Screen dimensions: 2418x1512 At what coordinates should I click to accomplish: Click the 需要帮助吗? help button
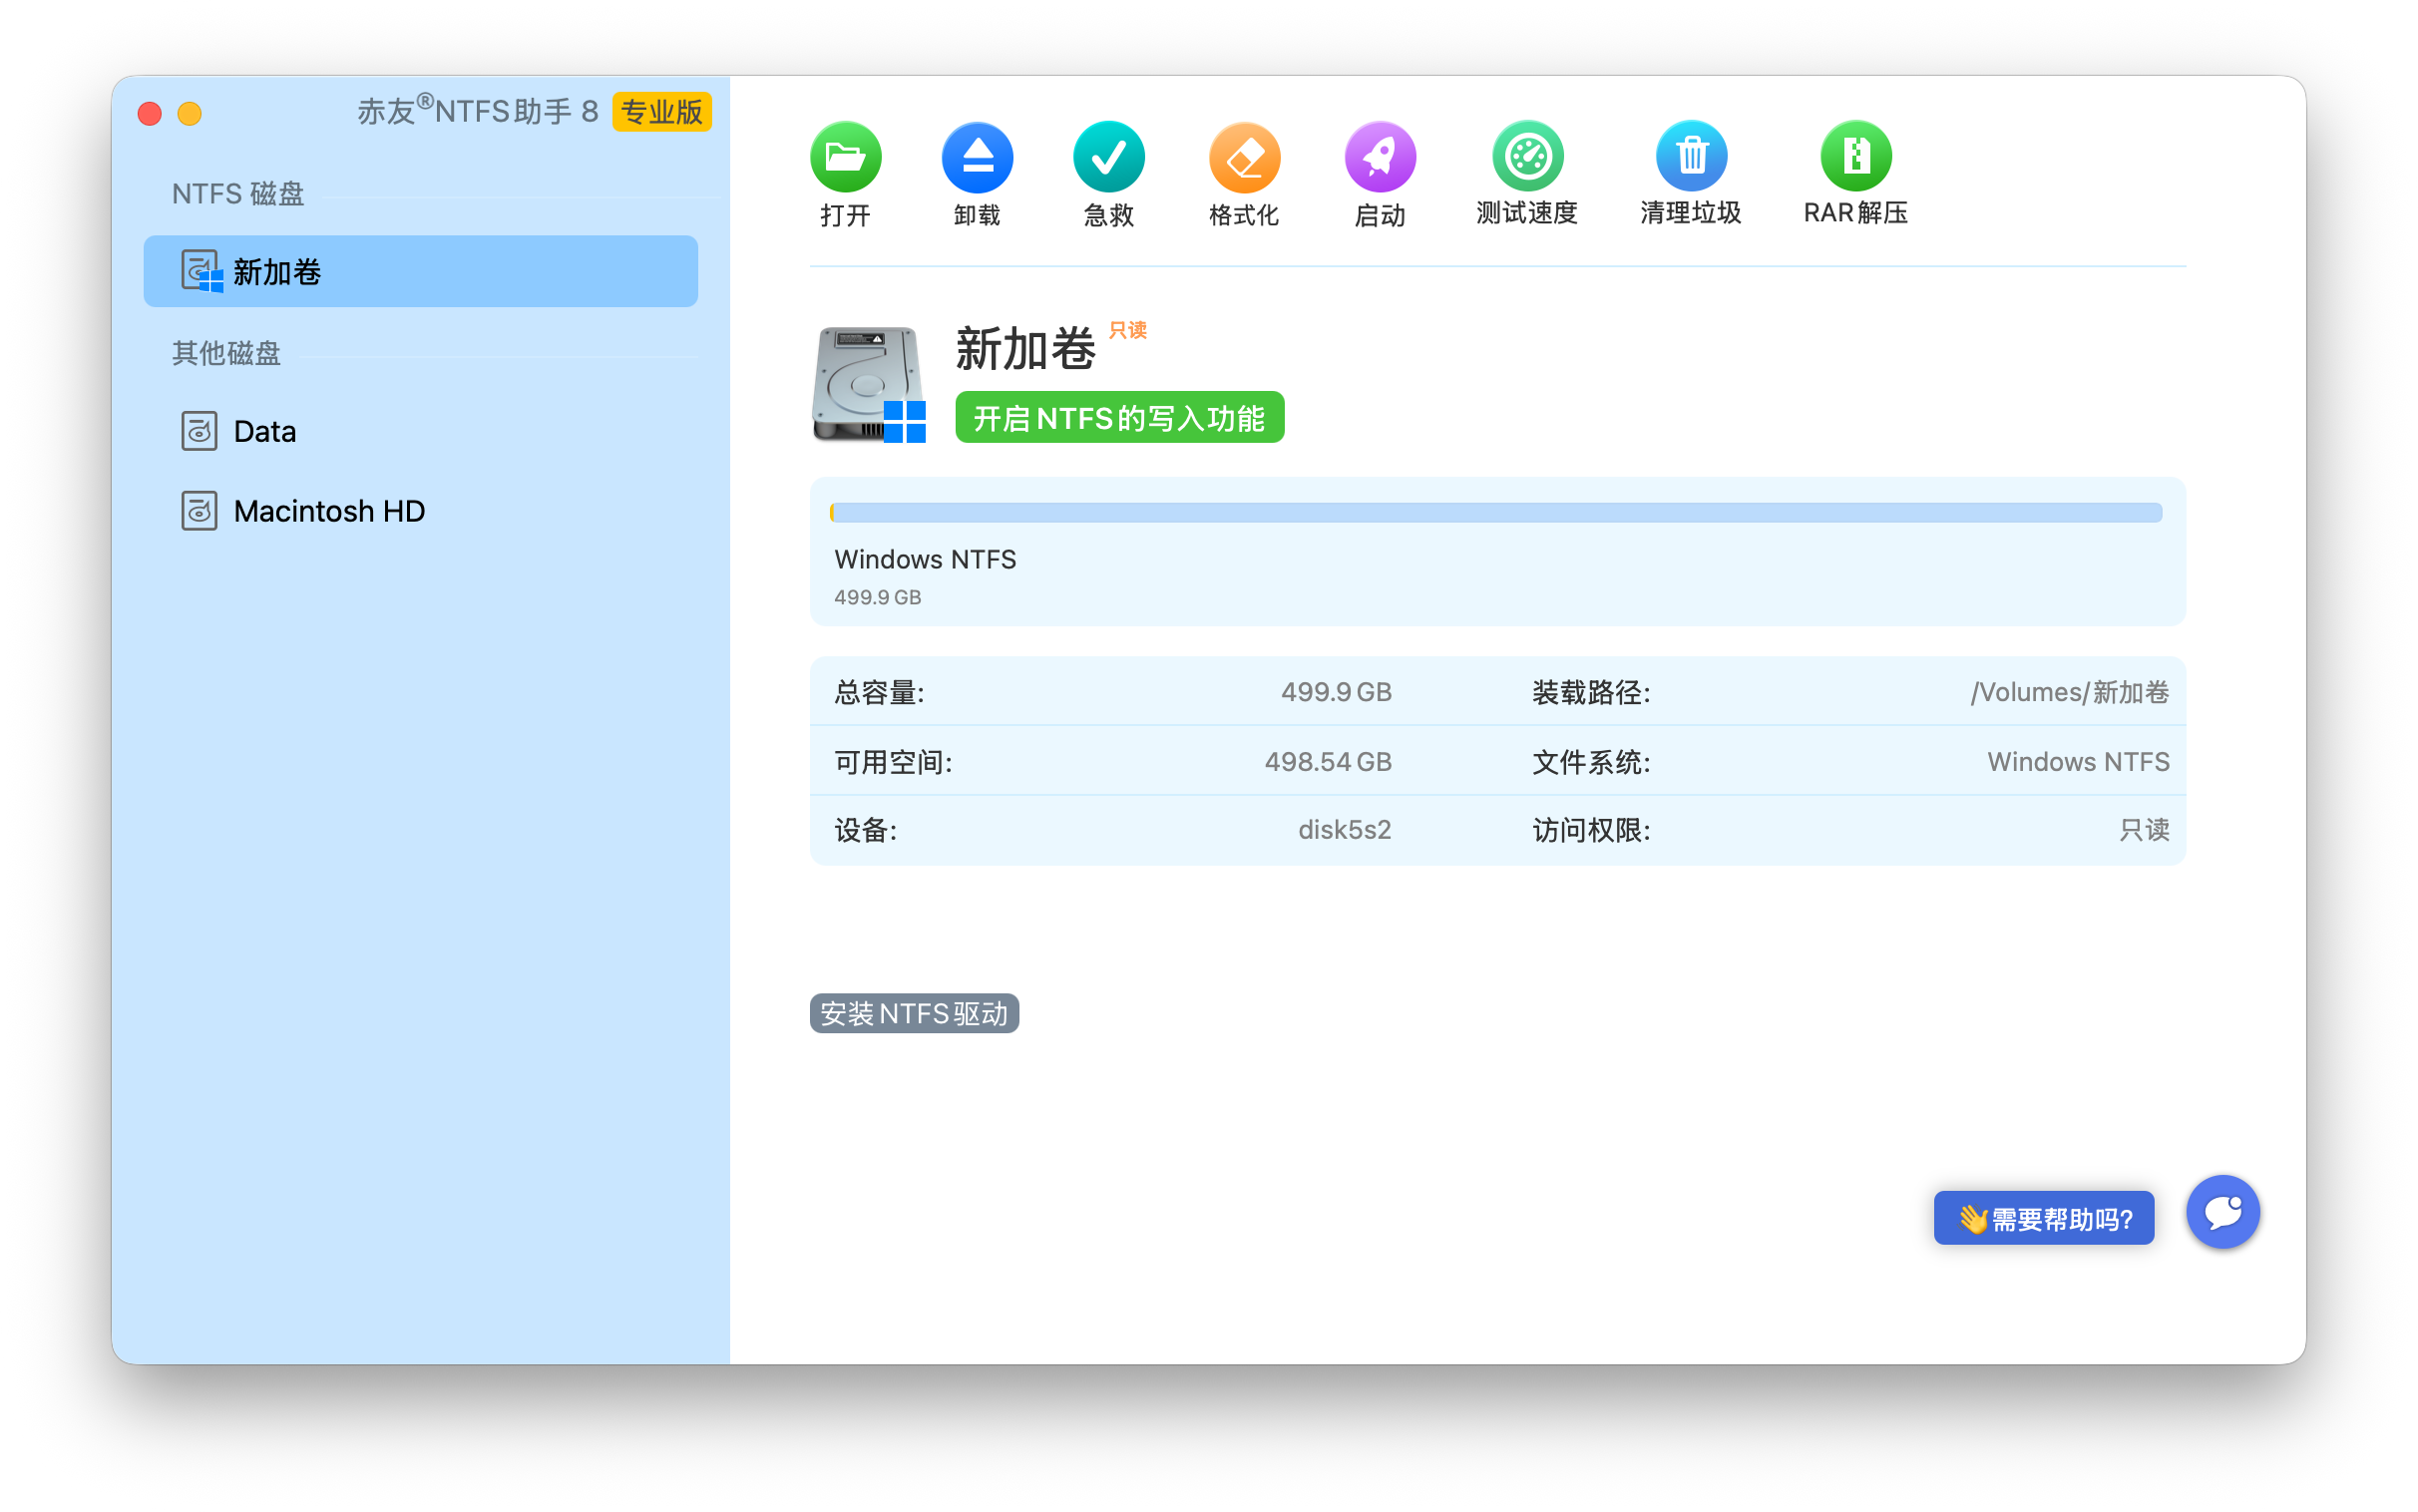2043,1218
